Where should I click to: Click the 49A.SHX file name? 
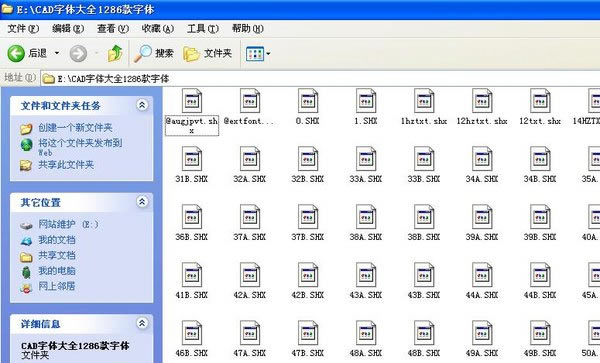point(482,353)
